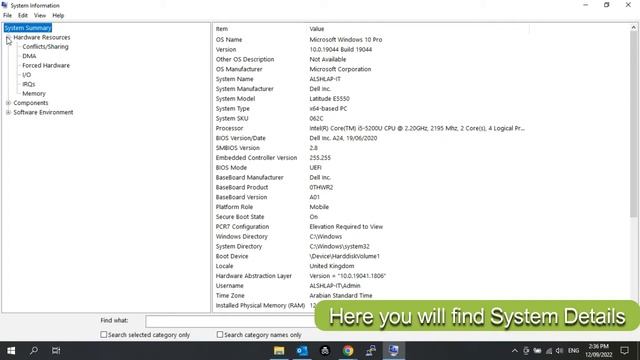This screenshot has width=640, height=360.
Task: Launch Google Chrome from the taskbar
Action: (348, 351)
